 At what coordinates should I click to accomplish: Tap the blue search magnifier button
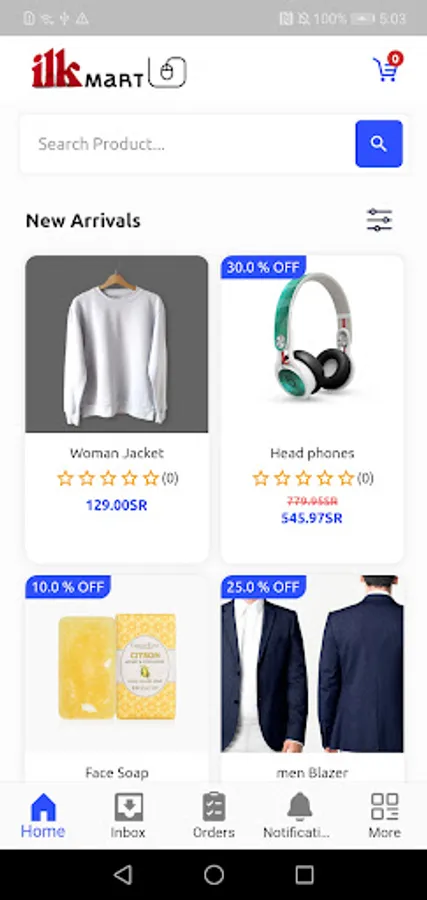(379, 143)
